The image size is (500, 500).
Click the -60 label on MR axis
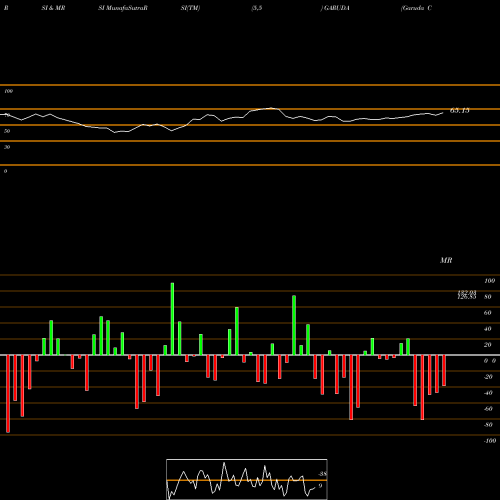pyautogui.click(x=488, y=409)
